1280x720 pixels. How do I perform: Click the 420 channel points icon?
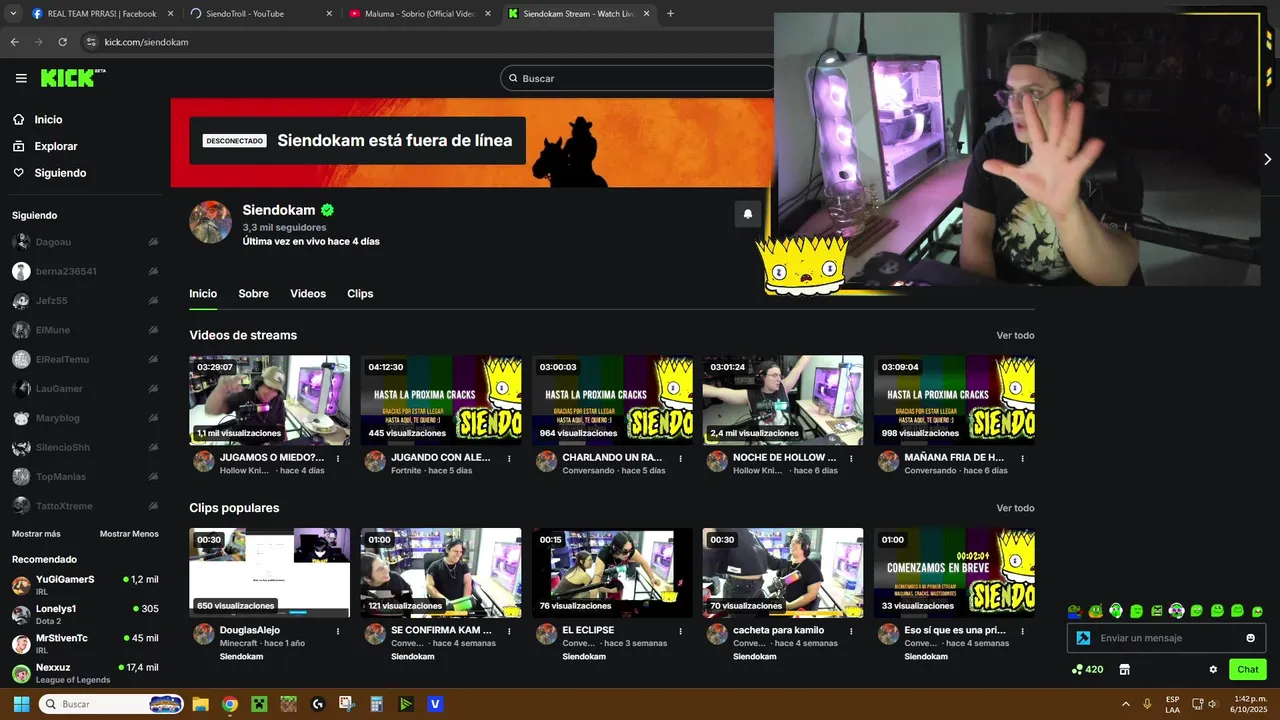pos(1087,670)
